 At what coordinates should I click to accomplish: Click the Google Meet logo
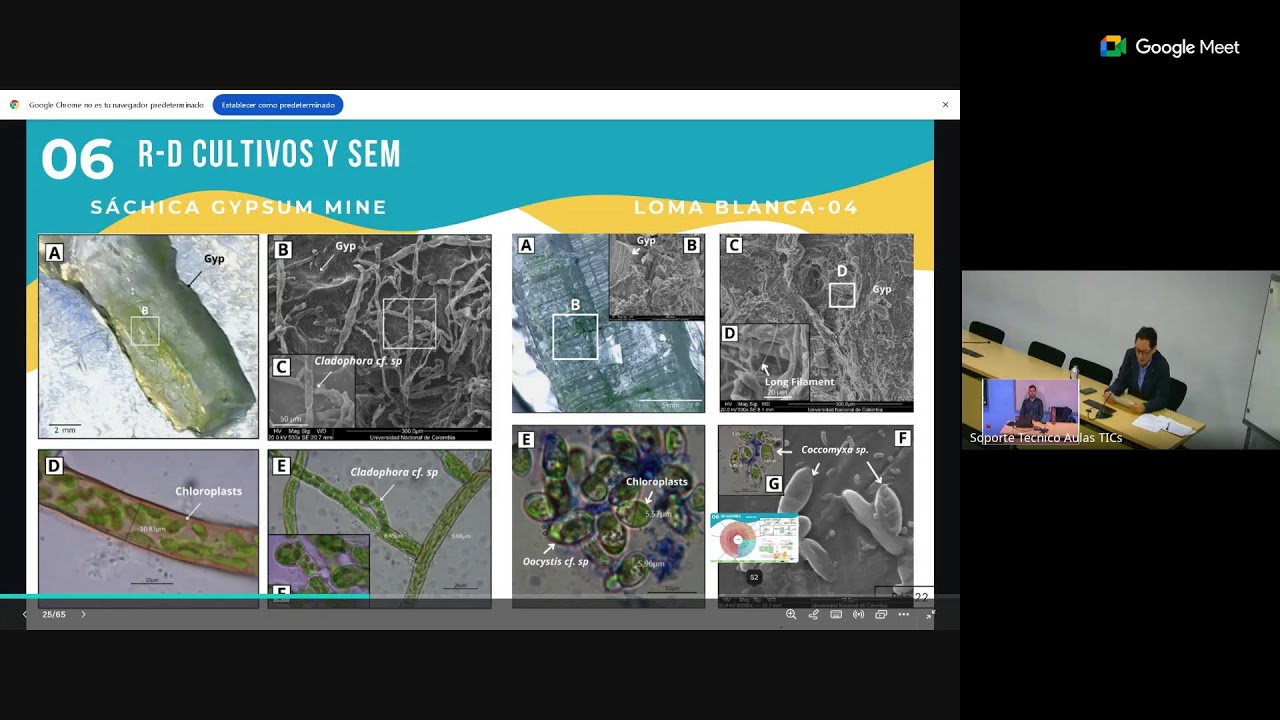tap(1170, 47)
